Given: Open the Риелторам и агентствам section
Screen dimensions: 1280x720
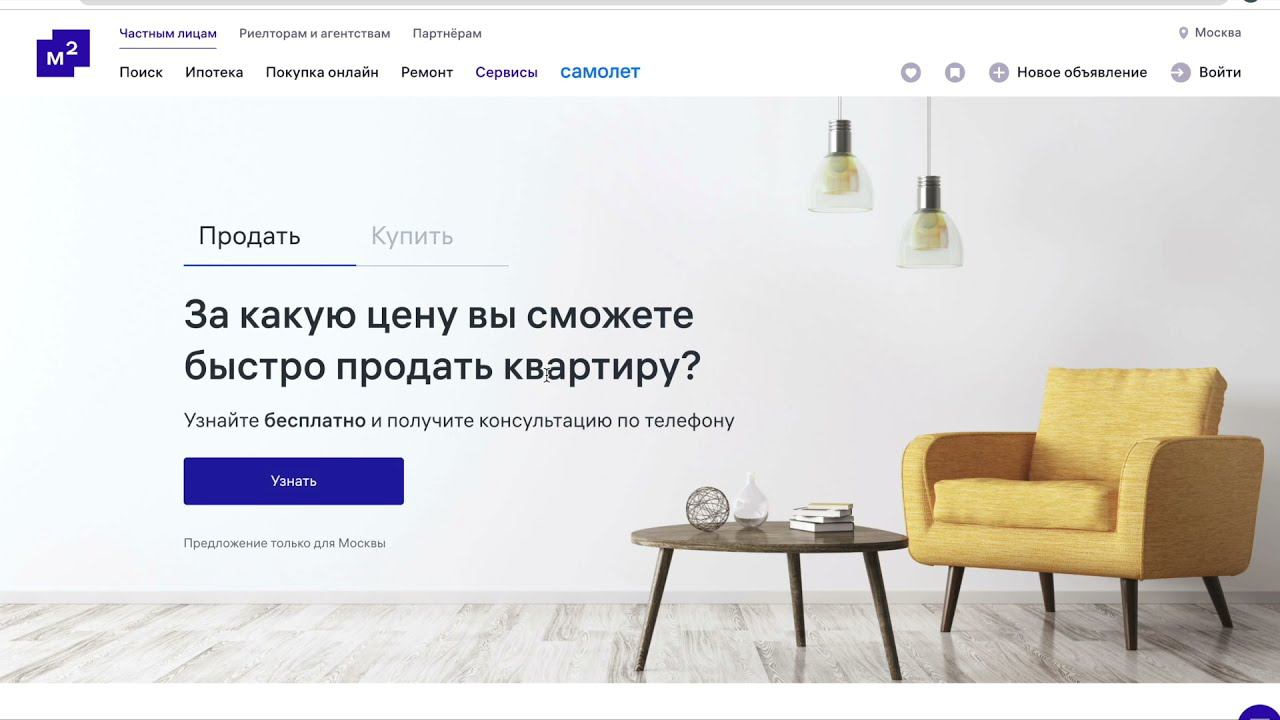Looking at the screenshot, I should tap(315, 33).
